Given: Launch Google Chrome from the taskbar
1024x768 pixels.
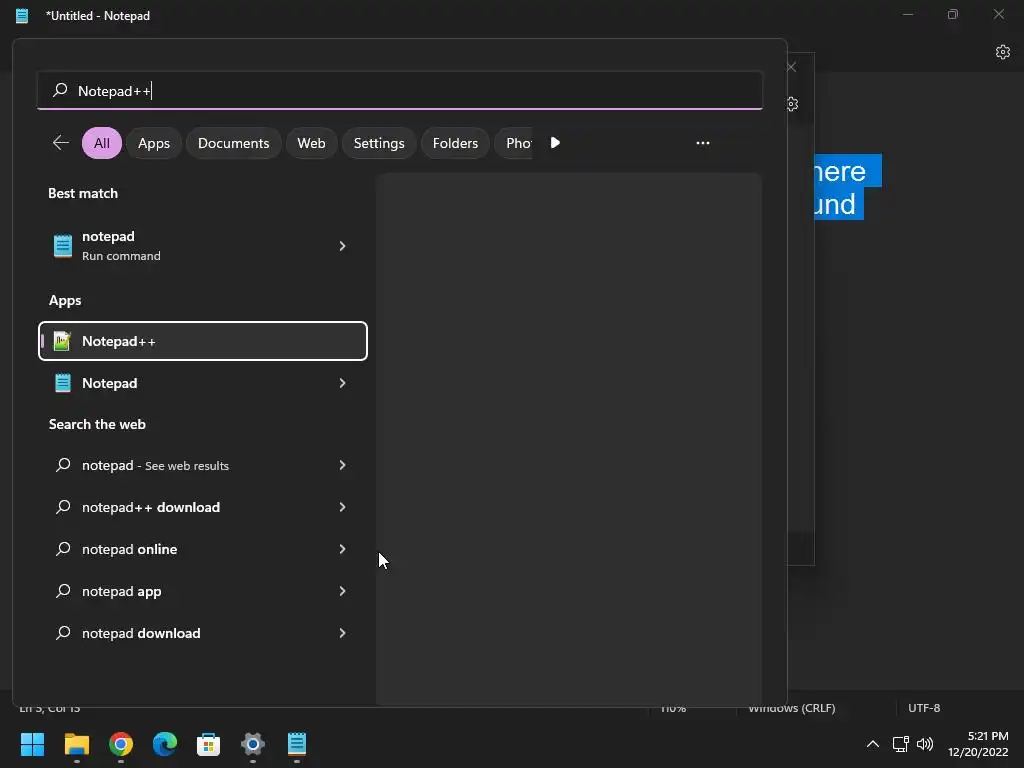Looking at the screenshot, I should click(121, 744).
